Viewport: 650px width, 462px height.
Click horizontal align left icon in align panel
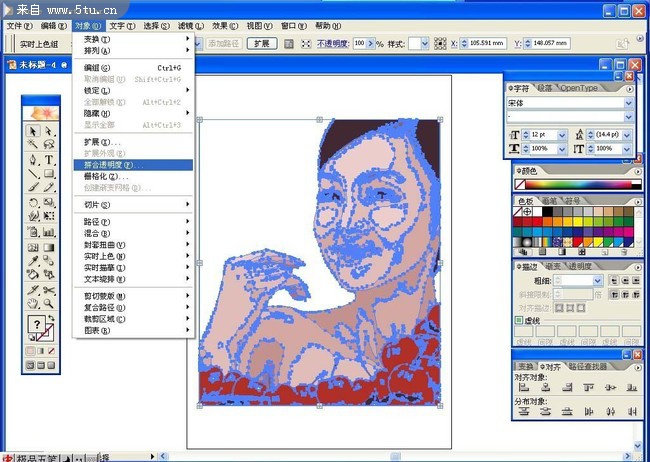click(524, 387)
